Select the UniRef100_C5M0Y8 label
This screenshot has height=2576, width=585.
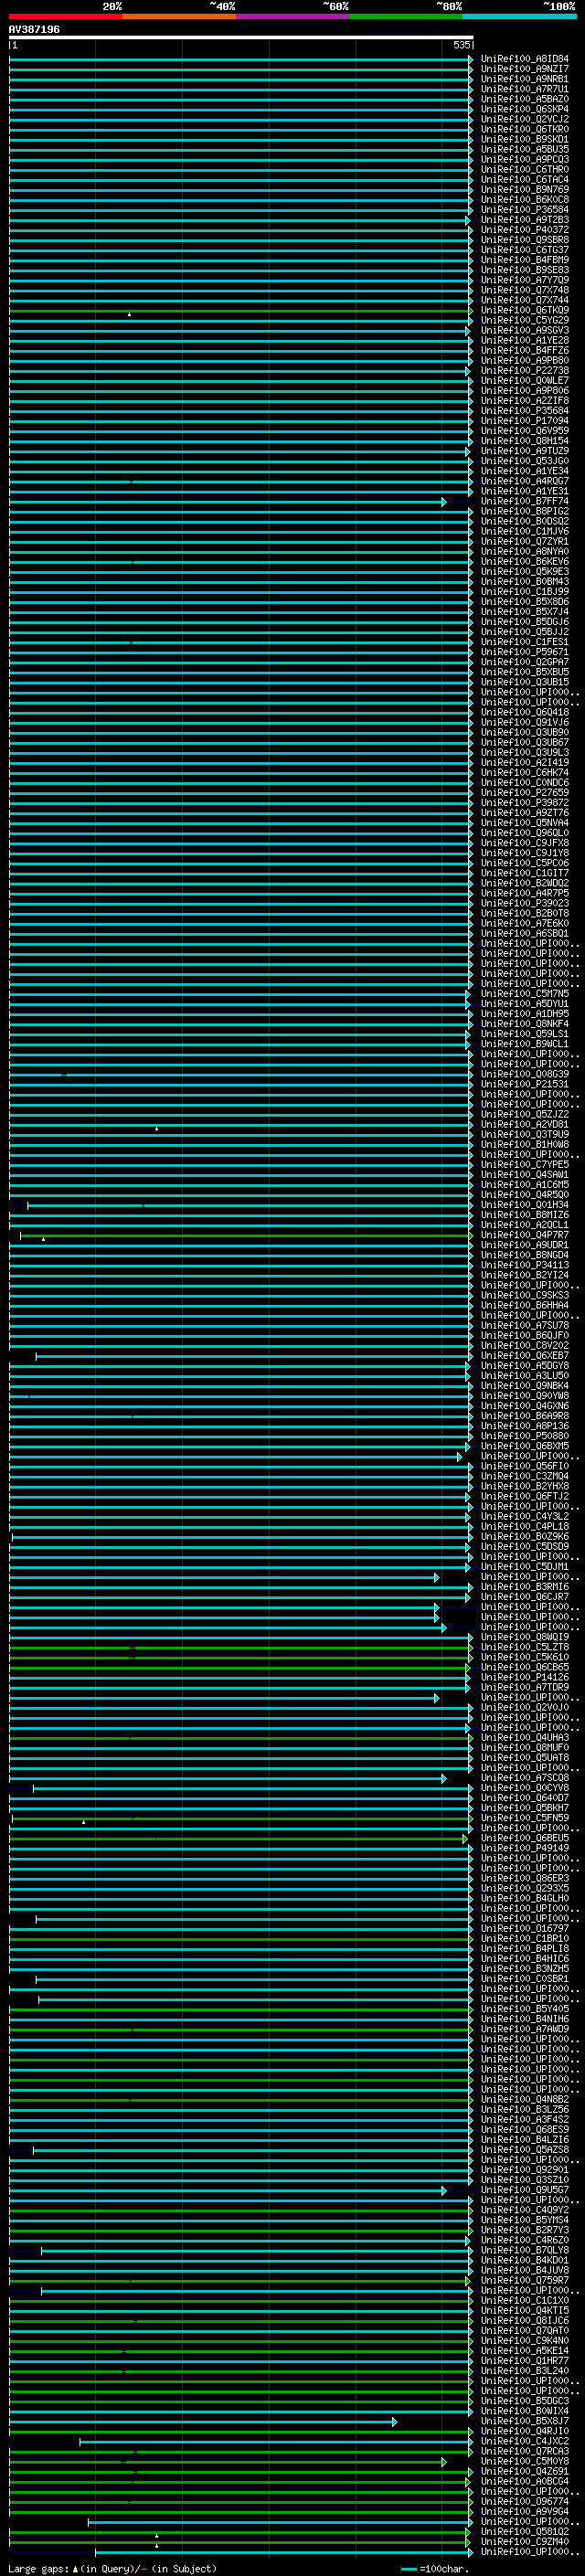525,2462
